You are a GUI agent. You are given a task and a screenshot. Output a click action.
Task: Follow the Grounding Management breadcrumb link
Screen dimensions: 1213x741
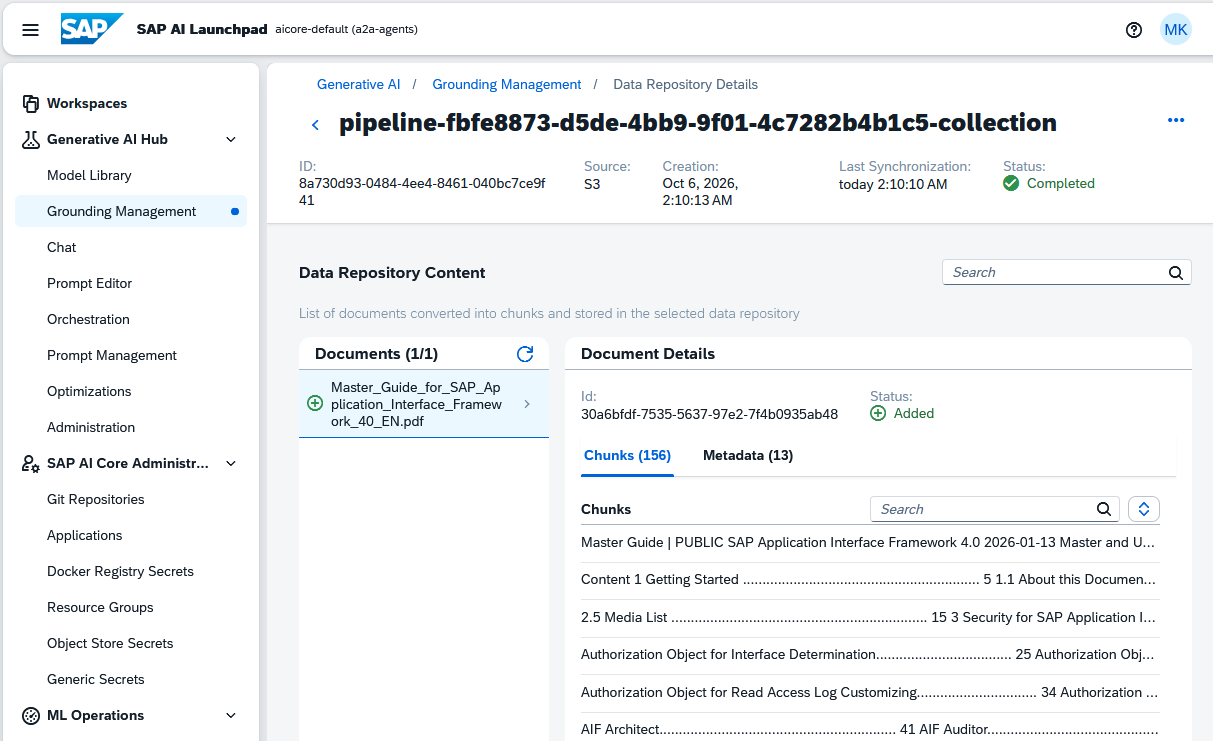pos(507,84)
